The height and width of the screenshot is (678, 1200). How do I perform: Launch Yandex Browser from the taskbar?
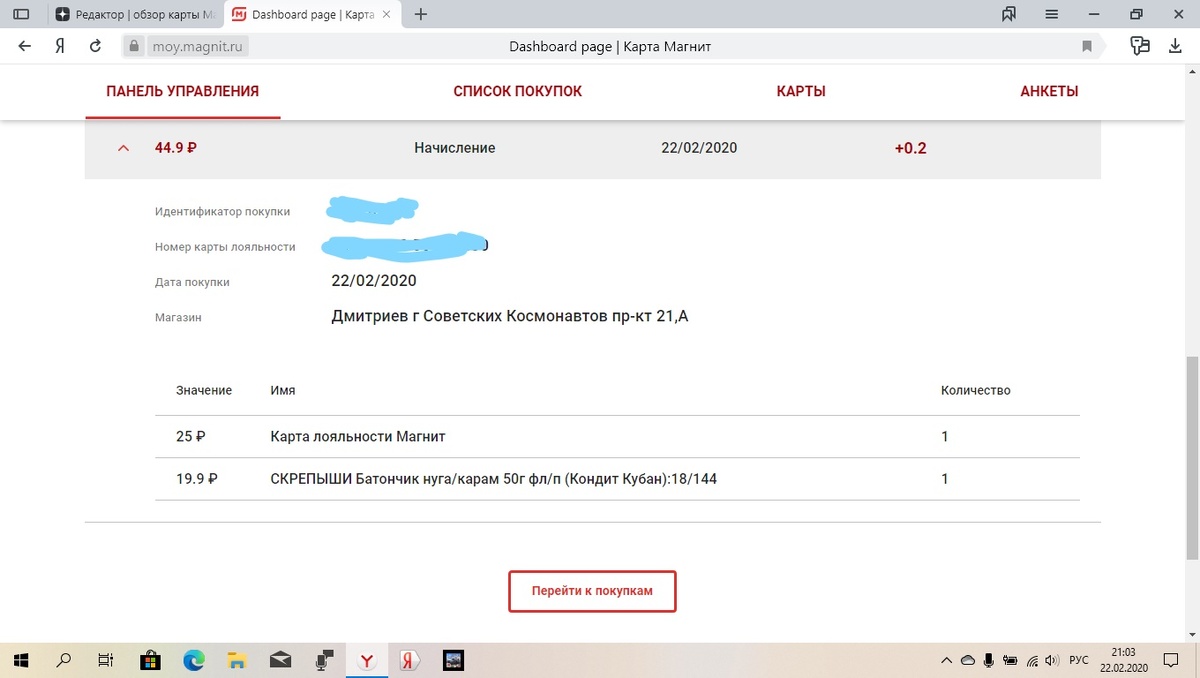coord(366,660)
